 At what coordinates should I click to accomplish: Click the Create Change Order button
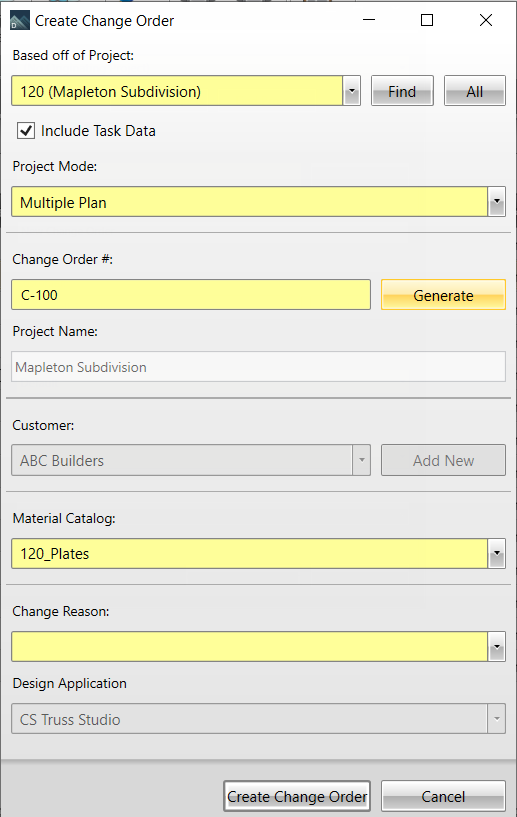pyautogui.click(x=297, y=796)
